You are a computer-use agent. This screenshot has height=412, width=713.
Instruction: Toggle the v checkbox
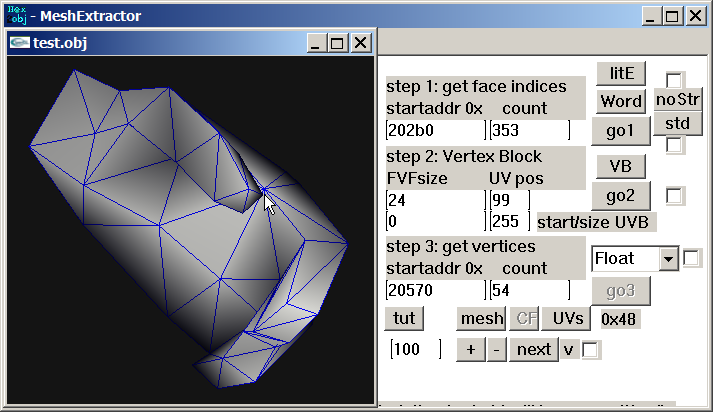tap(591, 350)
